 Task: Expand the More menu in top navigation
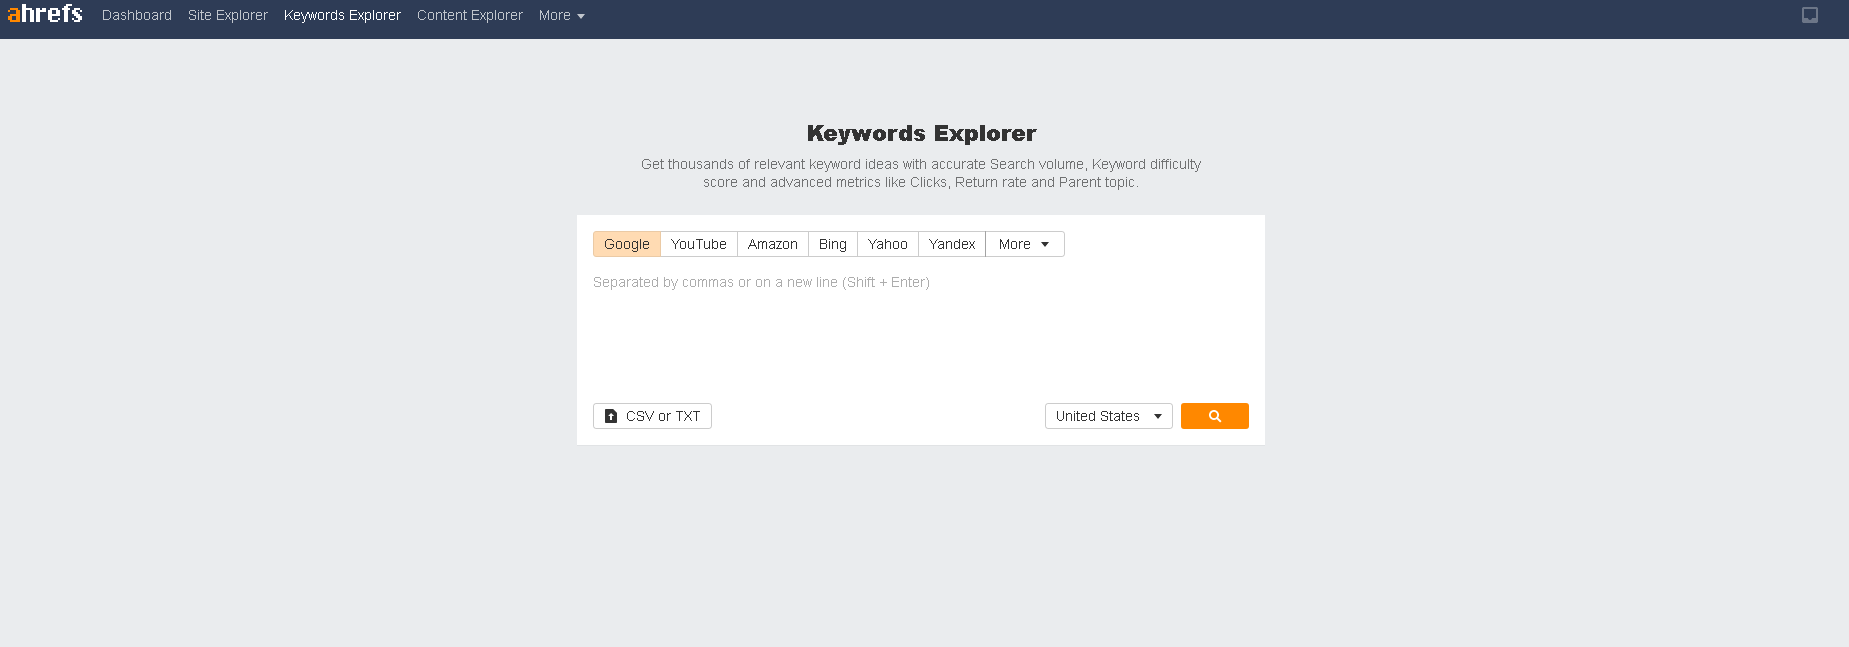click(561, 15)
